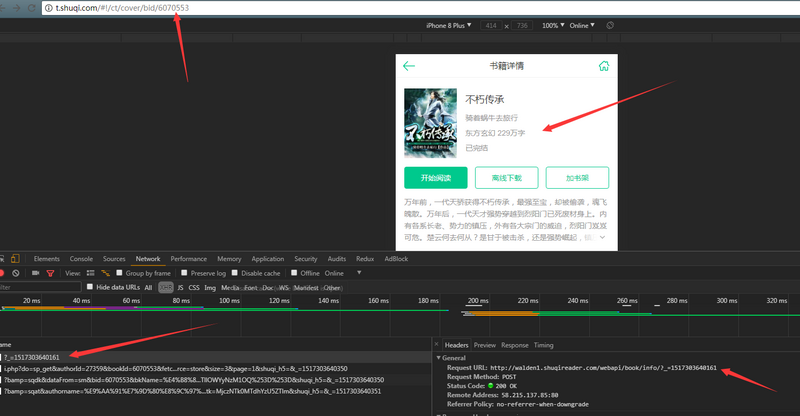The height and width of the screenshot is (416, 800).
Task: Open the Console tab
Action: [81, 259]
